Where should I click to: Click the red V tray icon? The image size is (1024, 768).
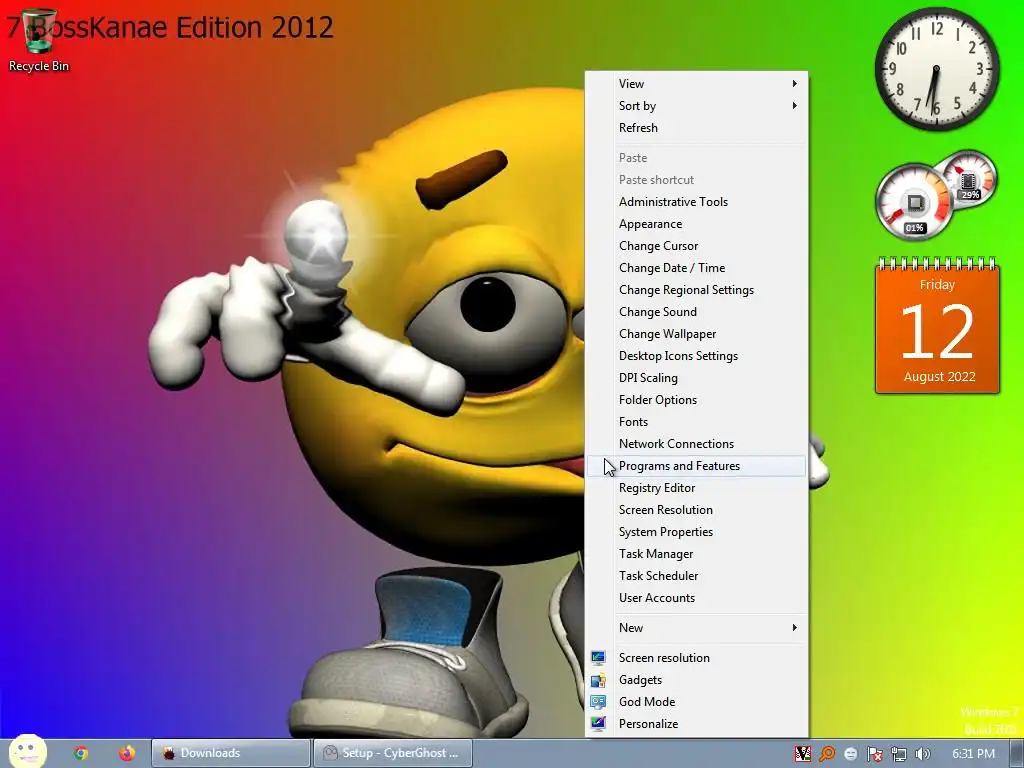(x=803, y=754)
